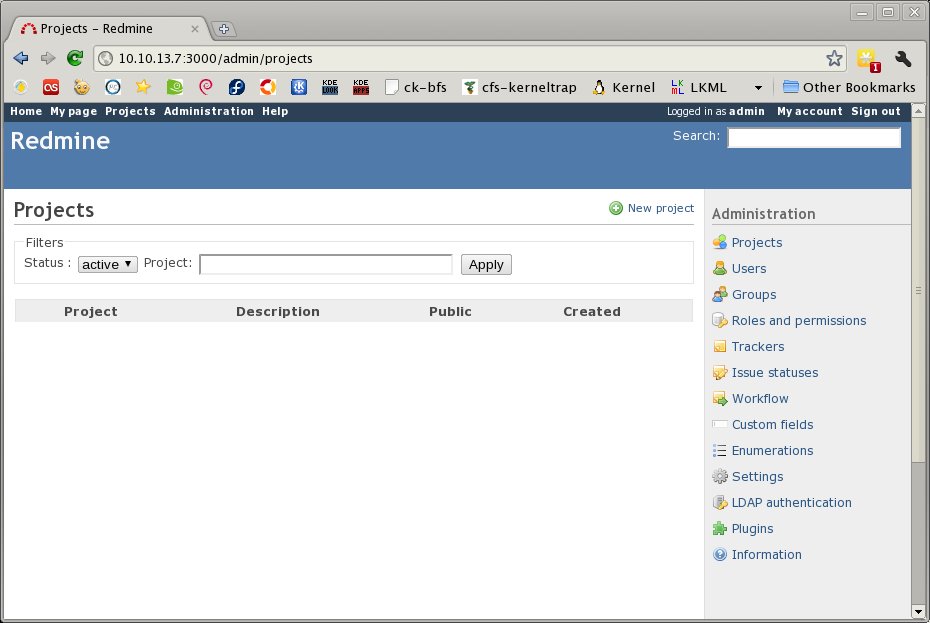This screenshot has width=930, height=623.
Task: Open the Fedora bookmark icon
Action: tap(237, 87)
